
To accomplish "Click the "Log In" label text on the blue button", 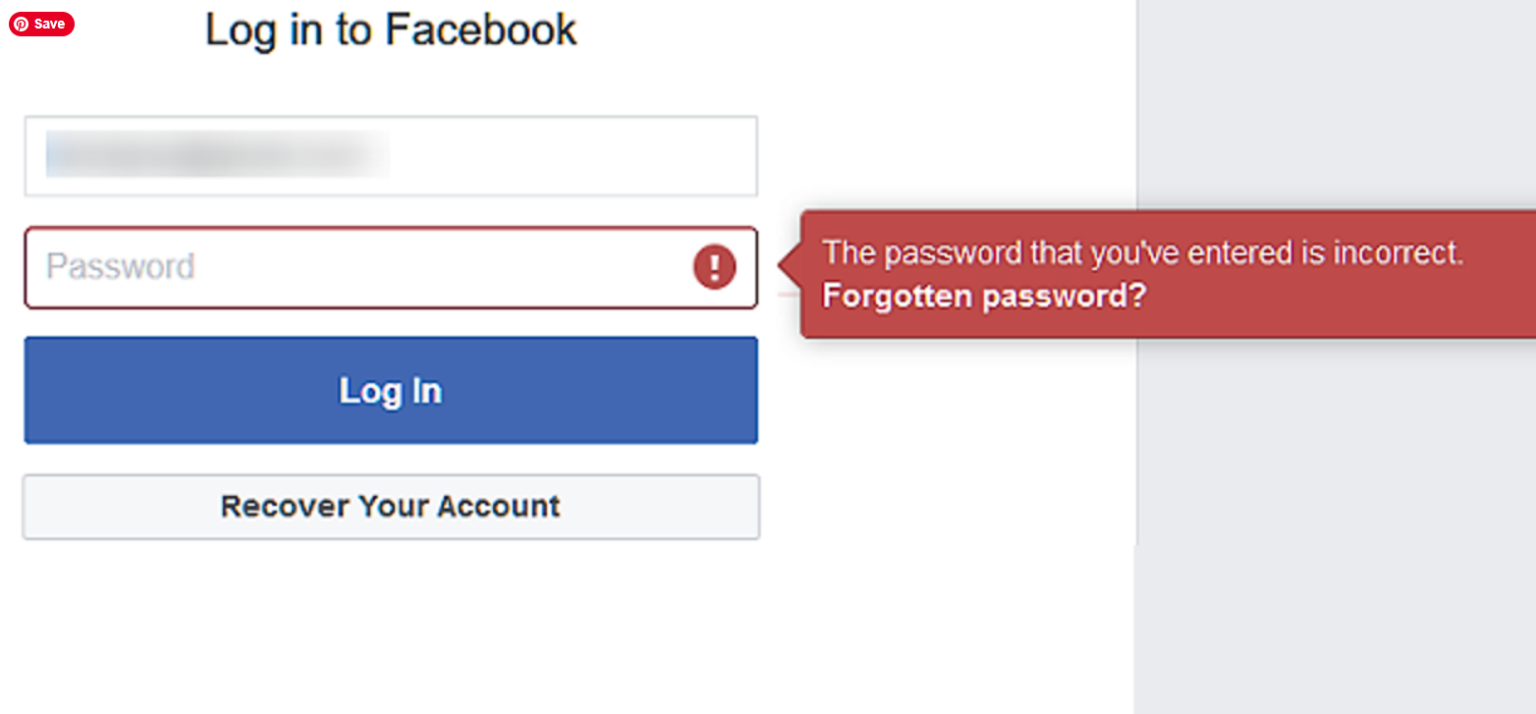I will [x=391, y=390].
